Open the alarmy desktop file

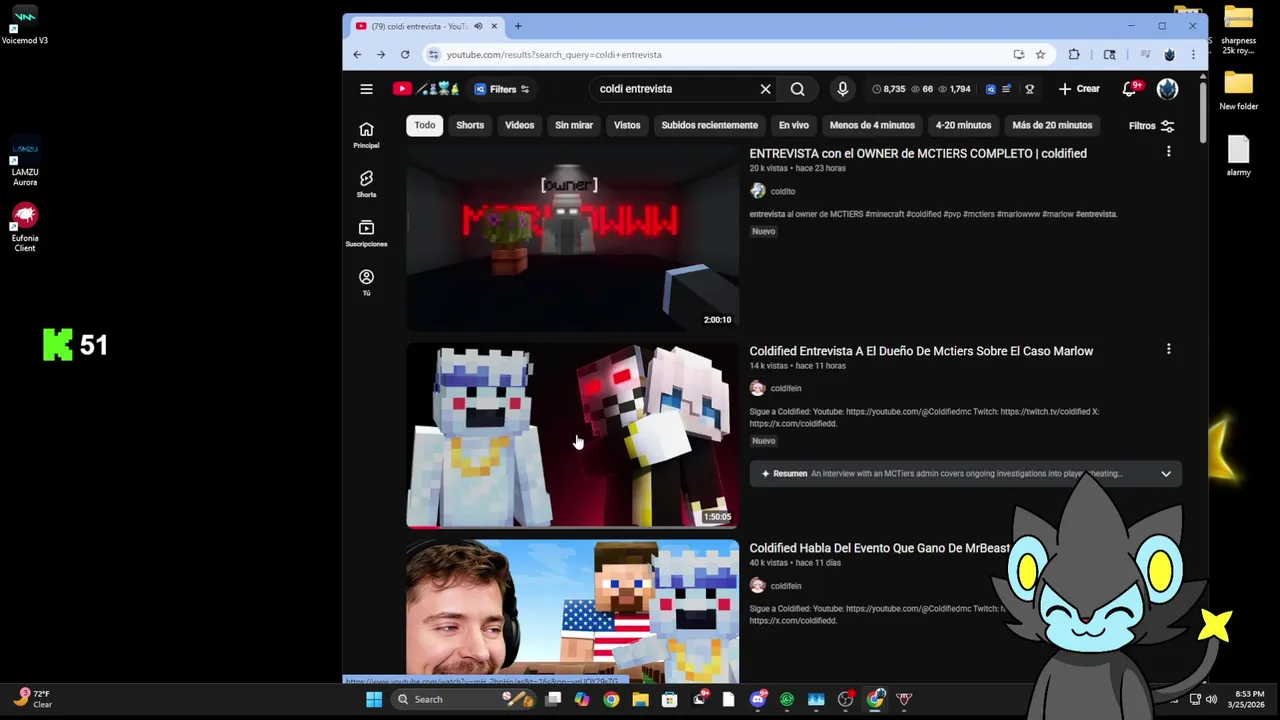[1238, 156]
